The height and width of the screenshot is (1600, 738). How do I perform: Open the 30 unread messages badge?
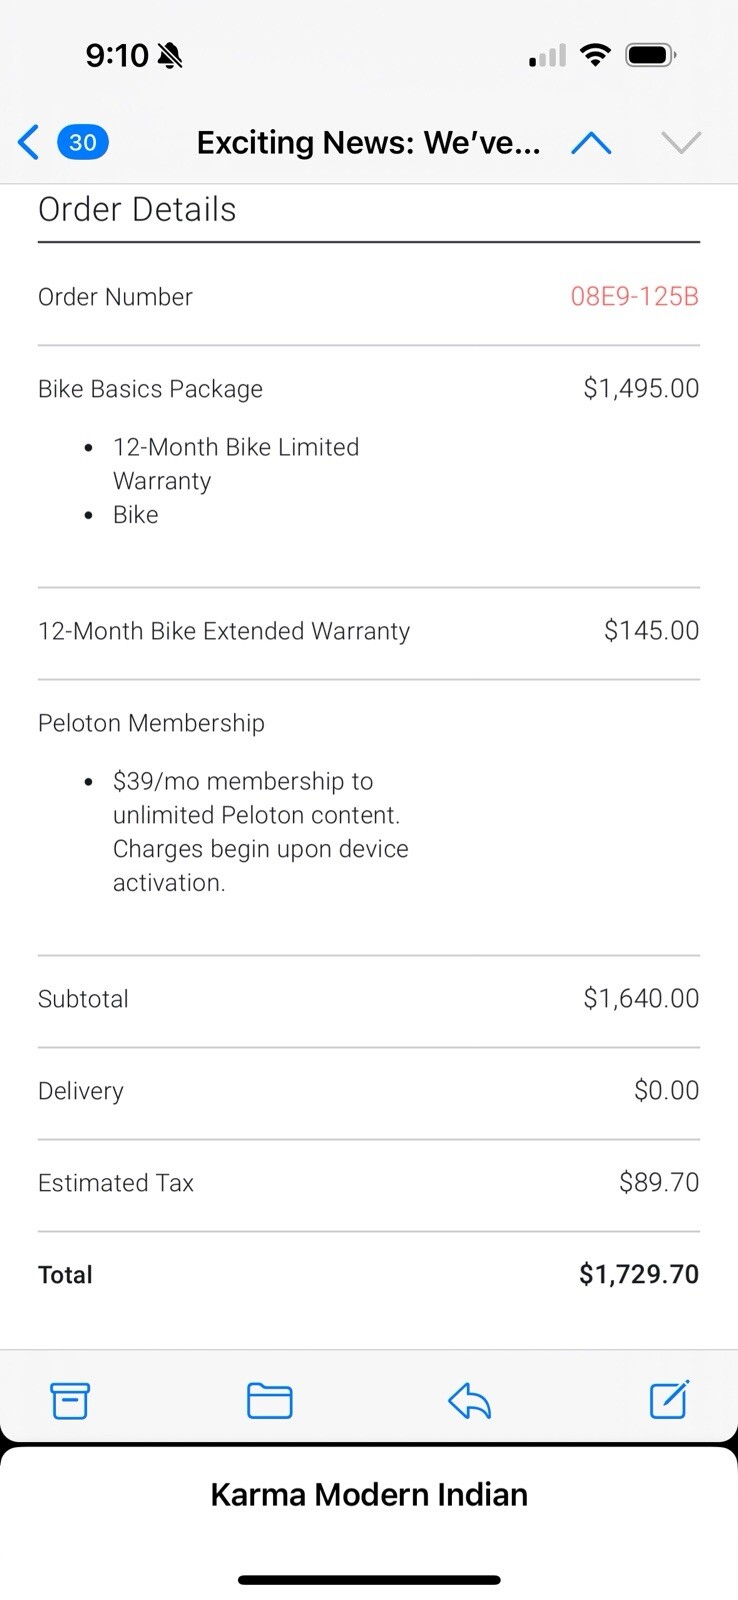83,143
